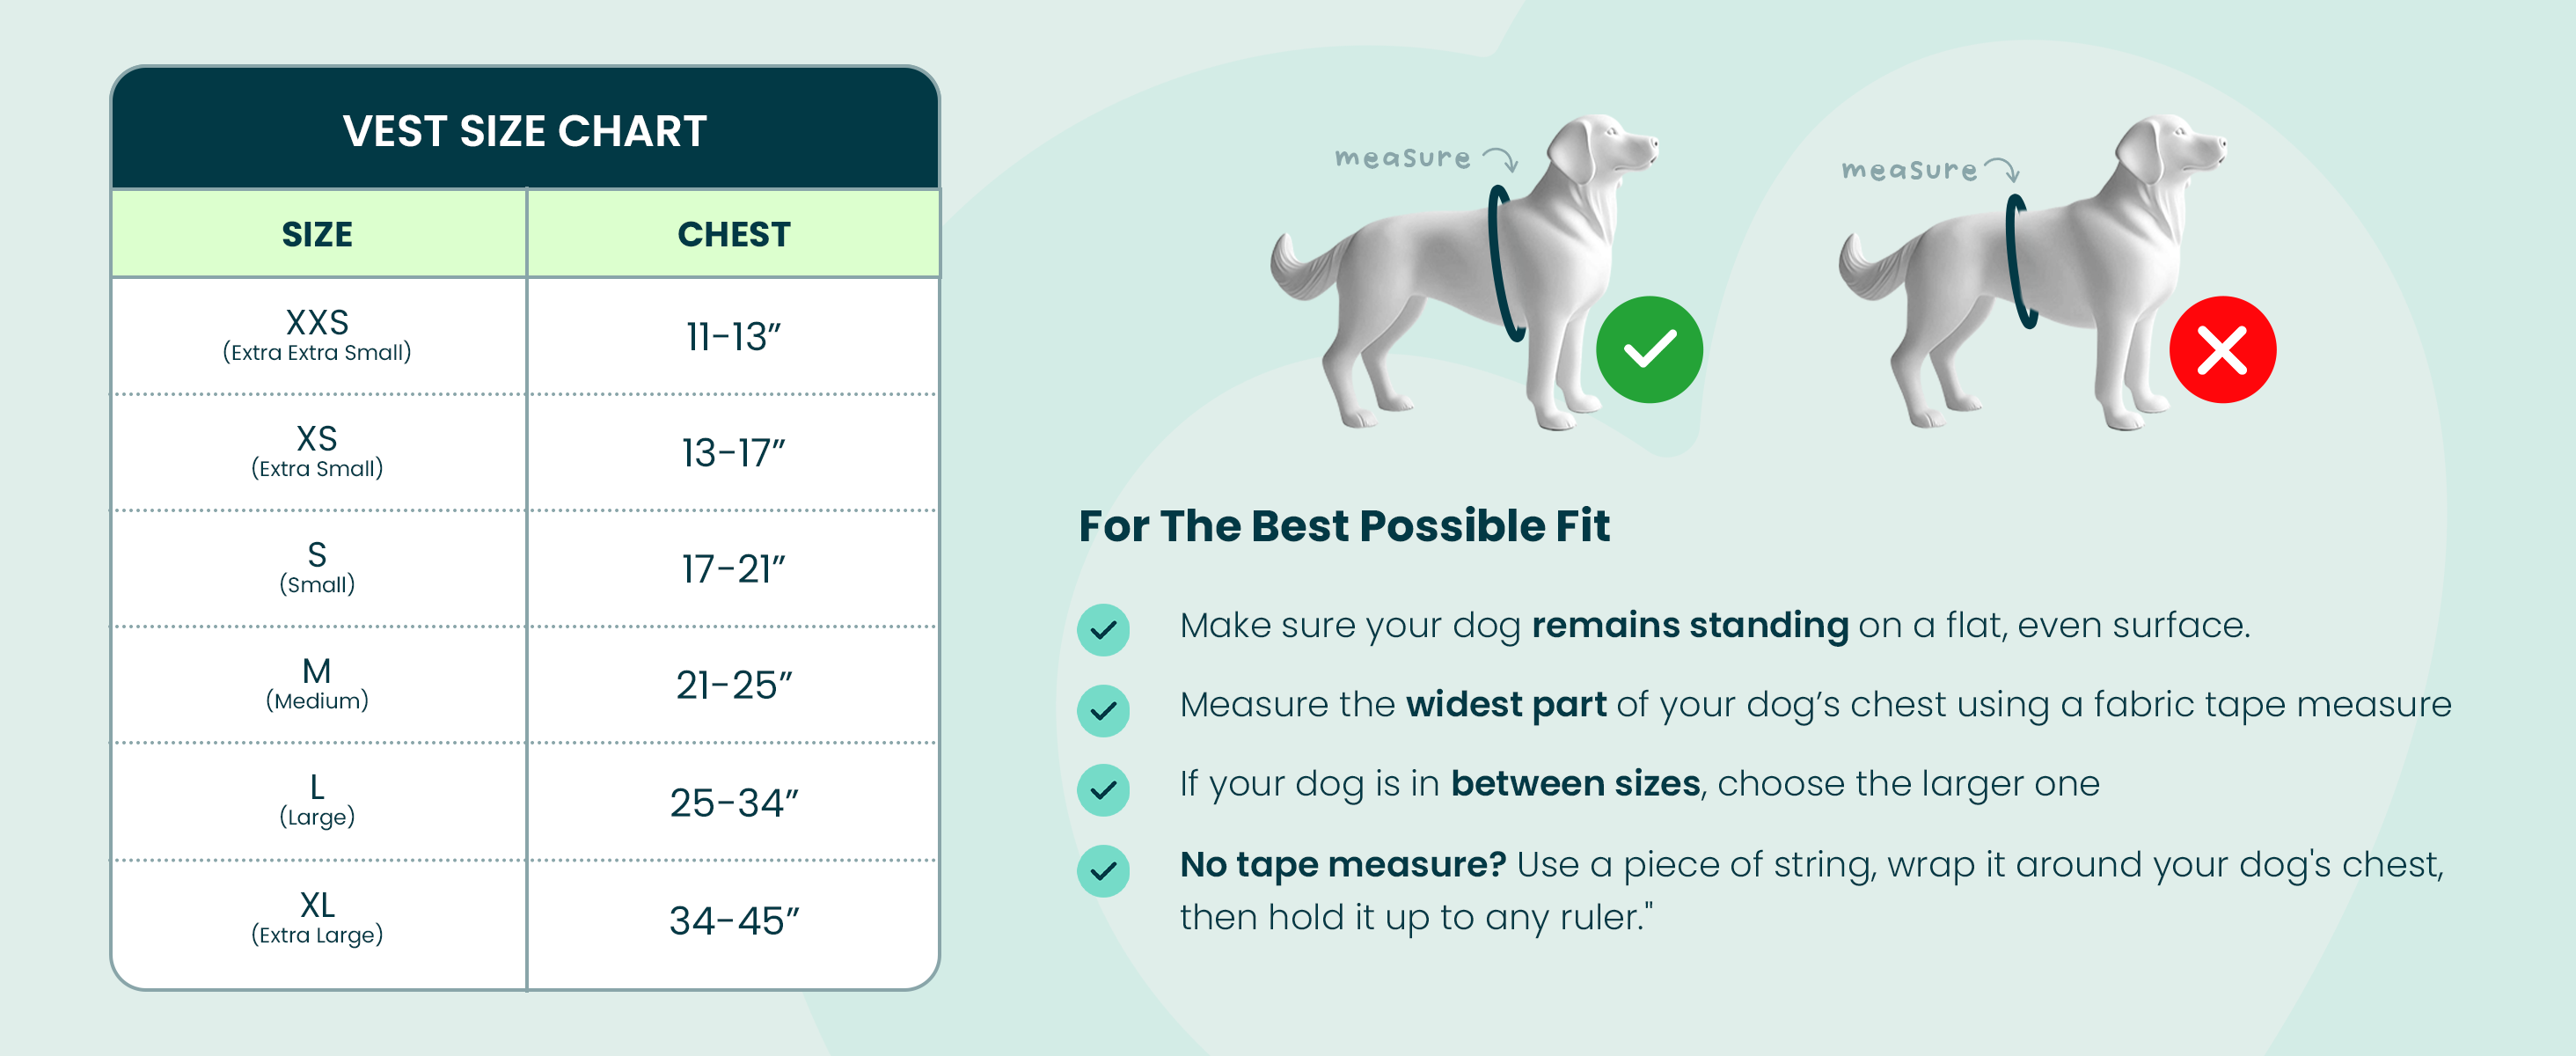Click 'For The Best Possible Fit' heading
The height and width of the screenshot is (1056, 2576).
1344,526
